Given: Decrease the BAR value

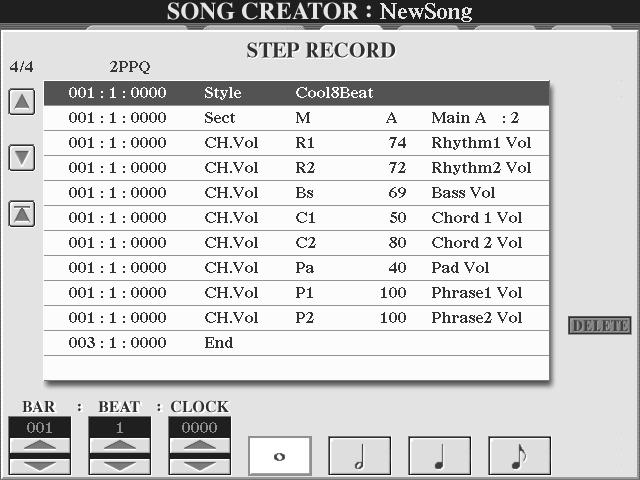Looking at the screenshot, I should [40, 466].
